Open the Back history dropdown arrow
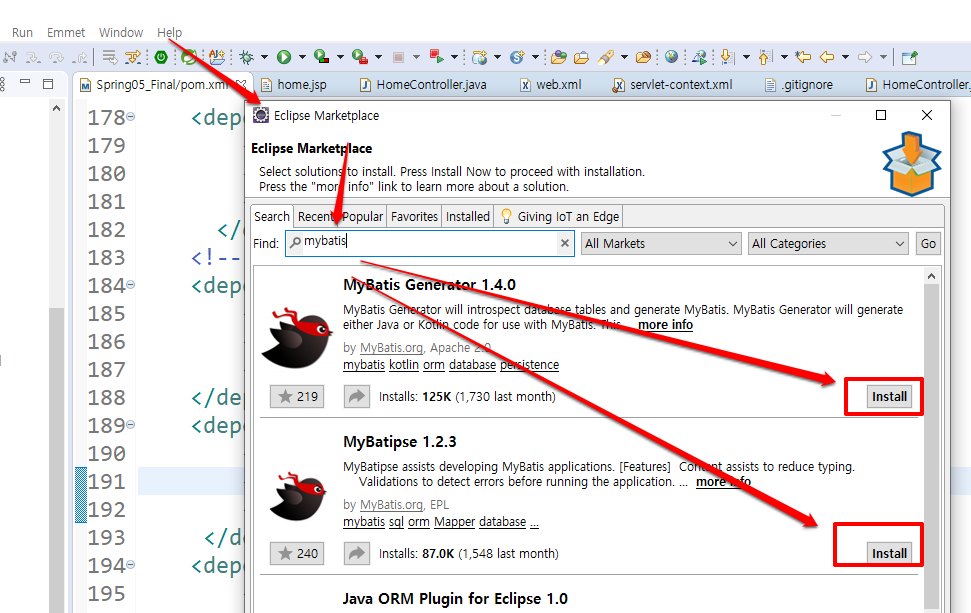 pos(845,58)
